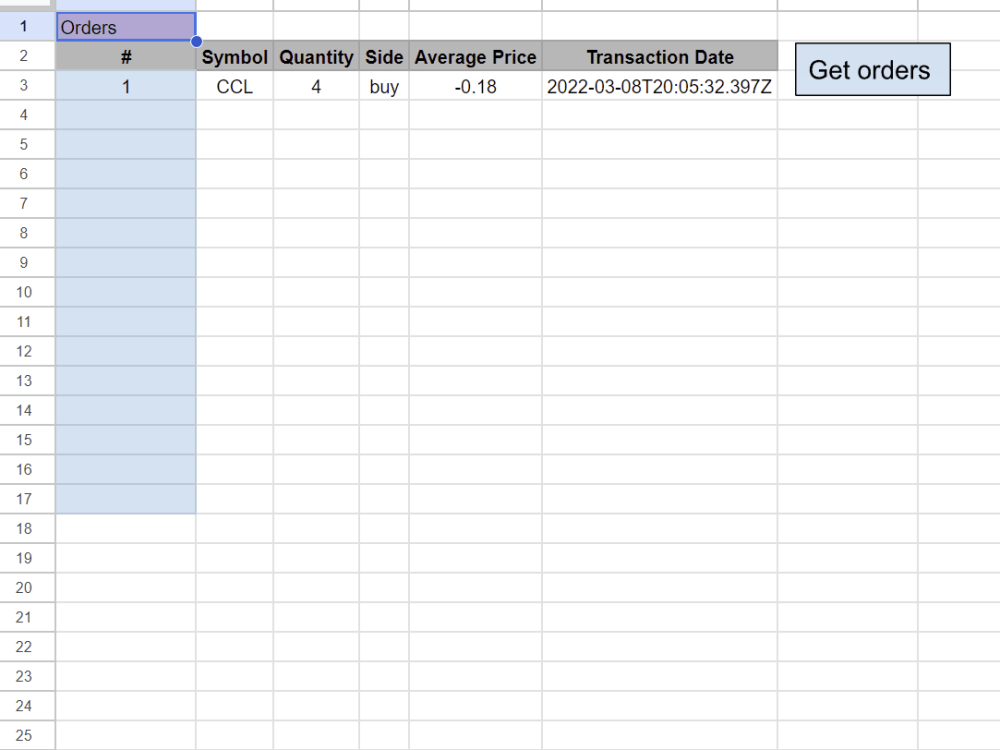Select the Transaction Date header cell

coord(660,57)
